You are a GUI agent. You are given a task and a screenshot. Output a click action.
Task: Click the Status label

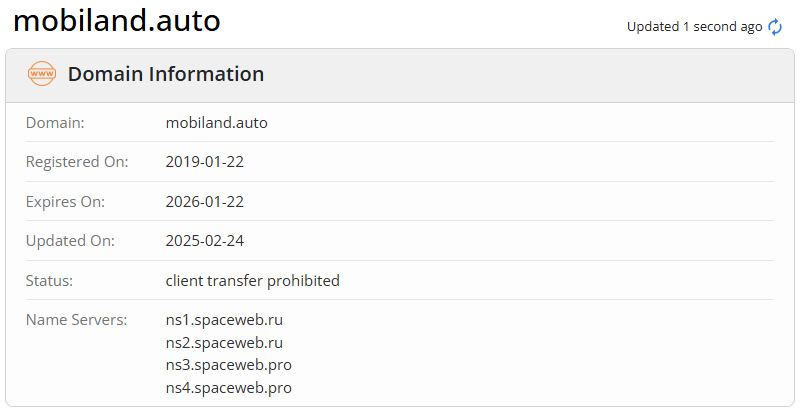(x=49, y=280)
